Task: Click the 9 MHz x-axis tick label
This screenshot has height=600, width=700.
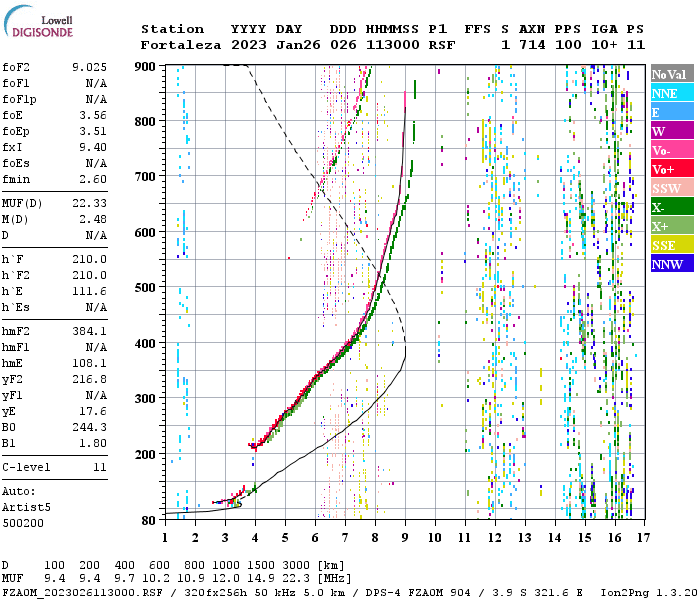Action: click(x=404, y=538)
